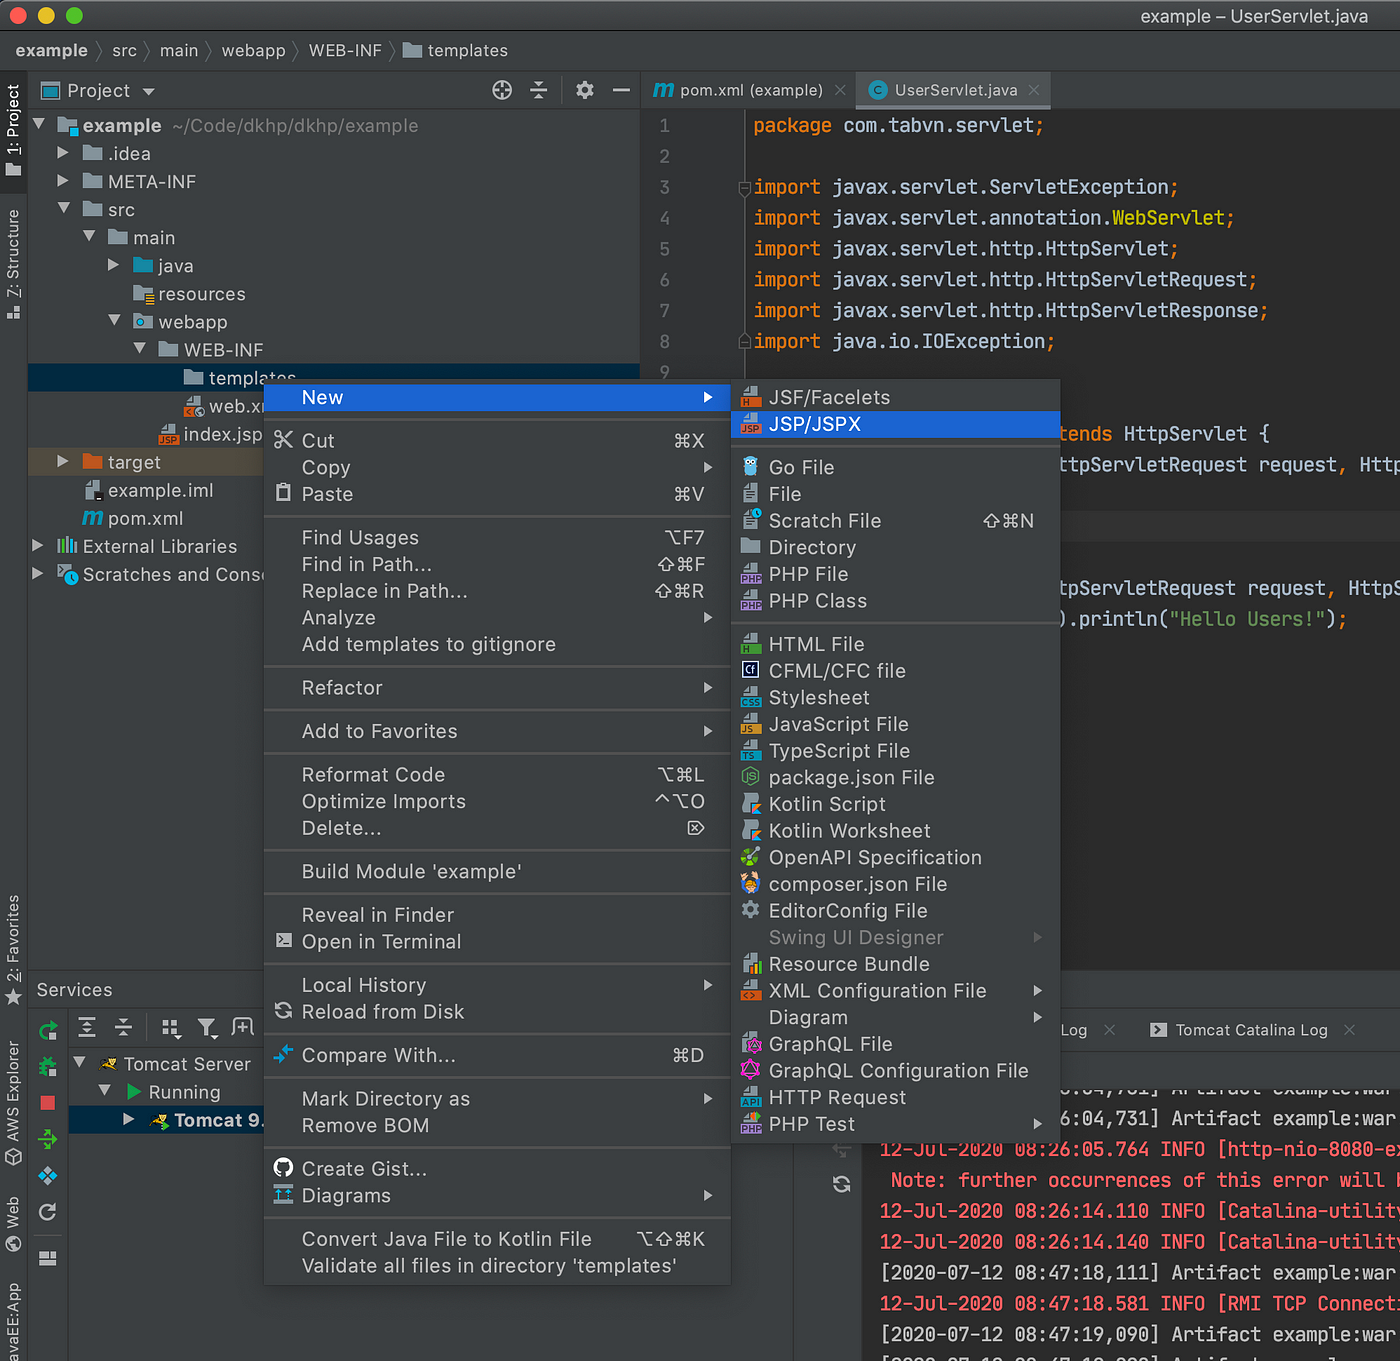Open Project panel settings gear

click(x=585, y=91)
